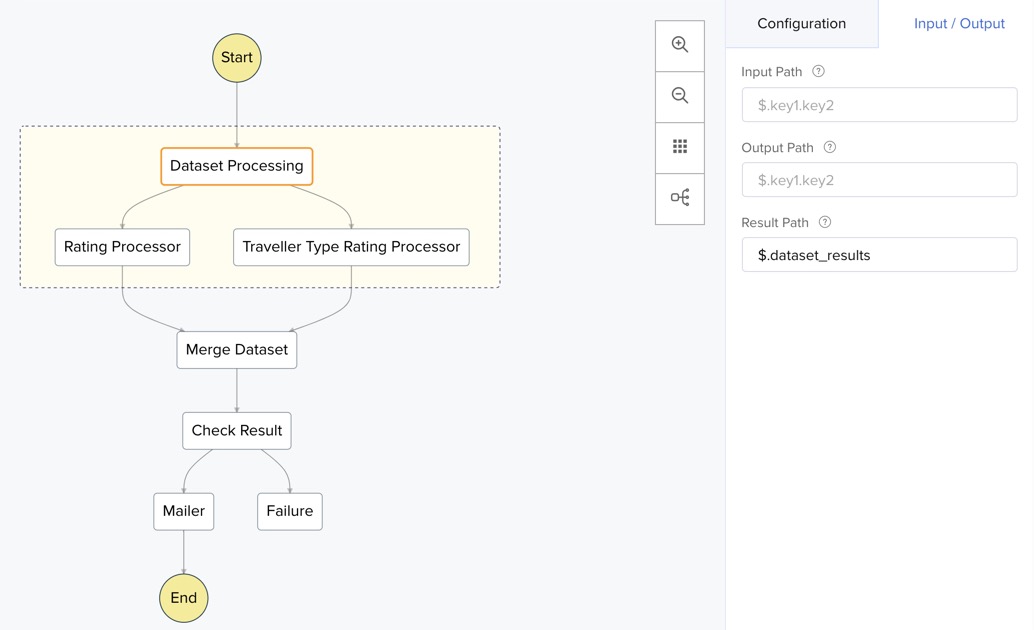Screen dimensions: 1034x630
Task: Select the Check Result node
Action: coord(237,431)
